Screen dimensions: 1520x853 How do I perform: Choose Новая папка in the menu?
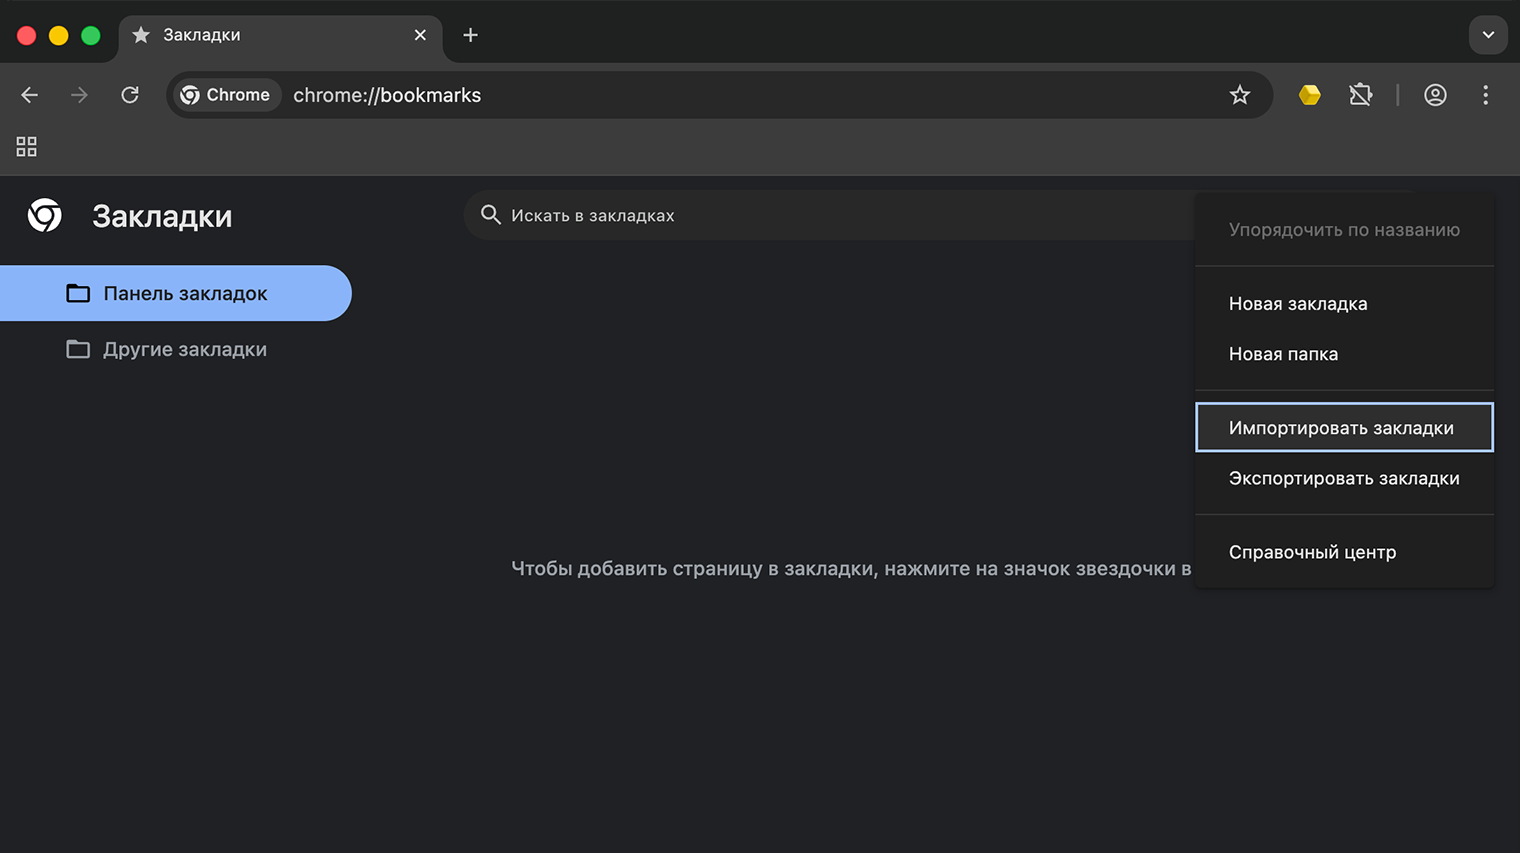(x=1283, y=353)
